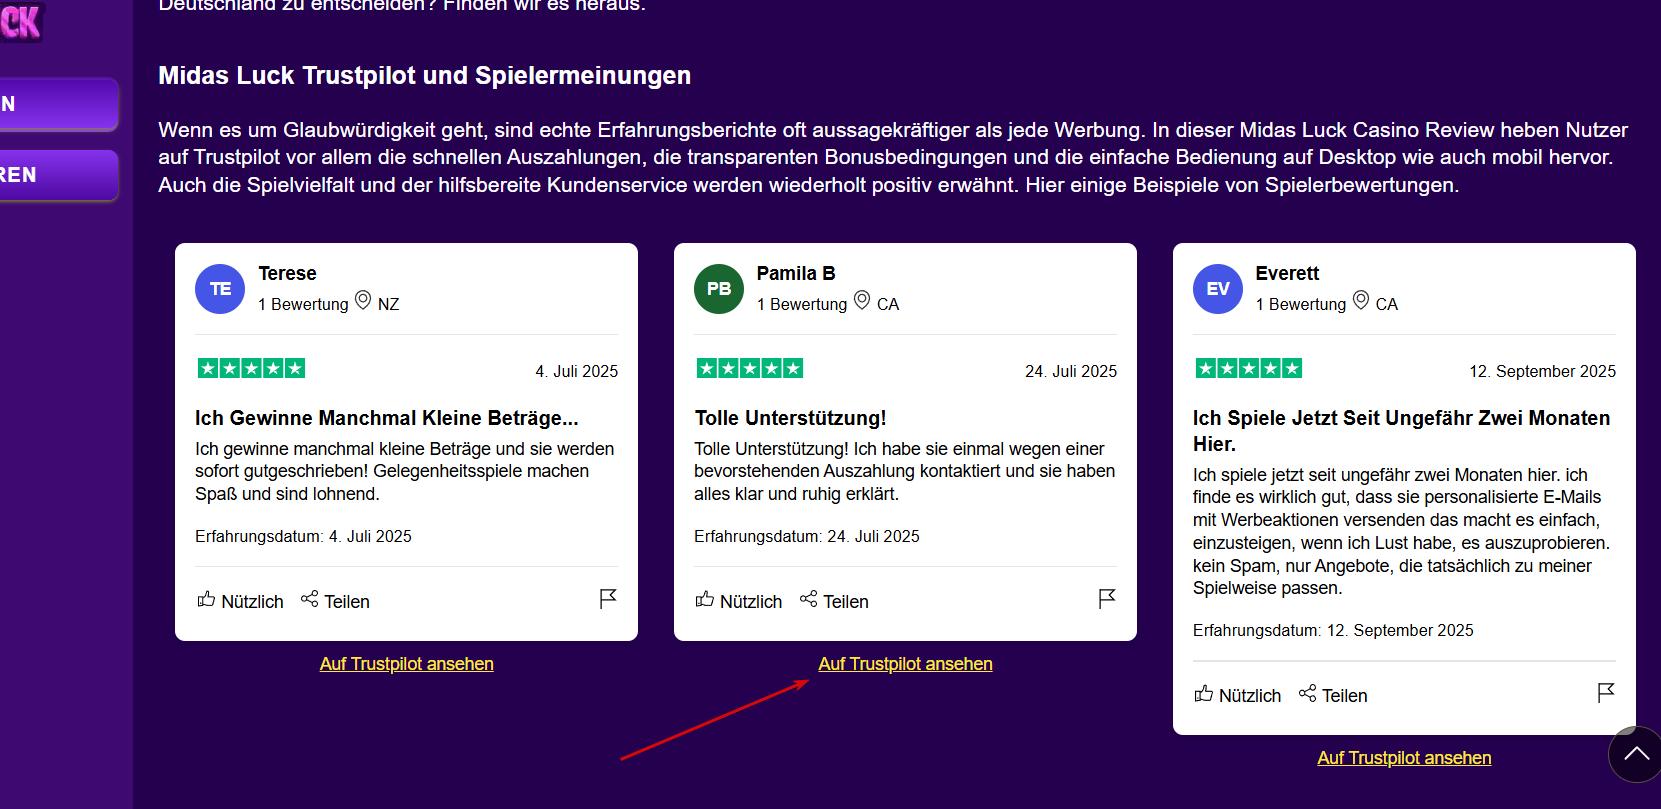Report Pamila B's review with flag icon
This screenshot has height=809, width=1661.
[1107, 598]
